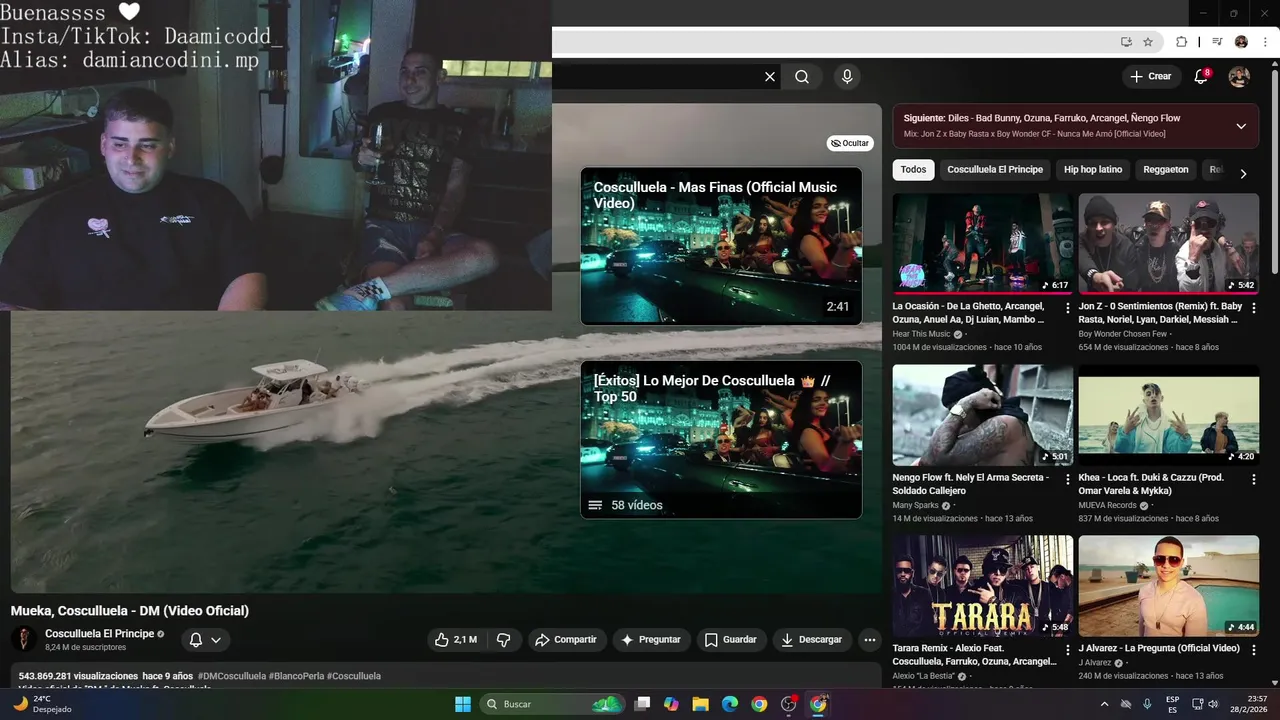The width and height of the screenshot is (1280, 720).
Task: Open the Lo Mejor De Cosculluela playlist card
Action: coord(721,439)
